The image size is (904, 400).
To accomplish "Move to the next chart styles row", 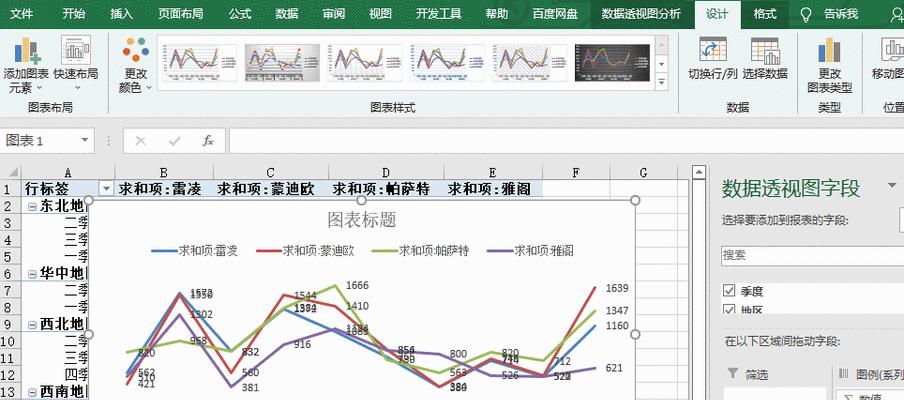I will point(662,63).
